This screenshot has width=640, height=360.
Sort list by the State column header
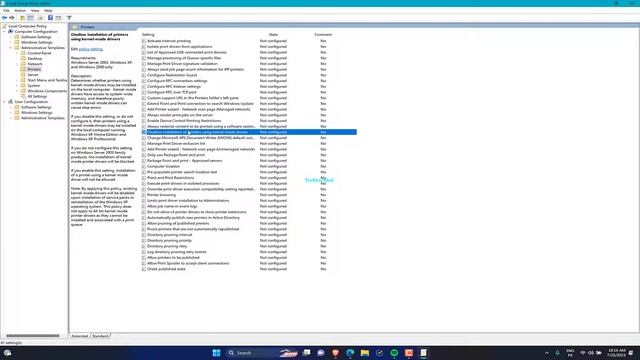coord(273,35)
